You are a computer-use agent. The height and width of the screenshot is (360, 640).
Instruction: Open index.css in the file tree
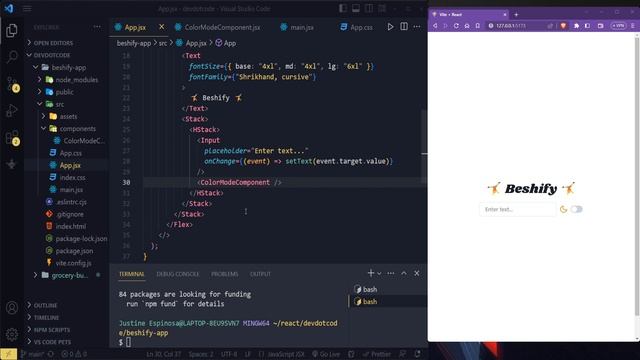72,178
